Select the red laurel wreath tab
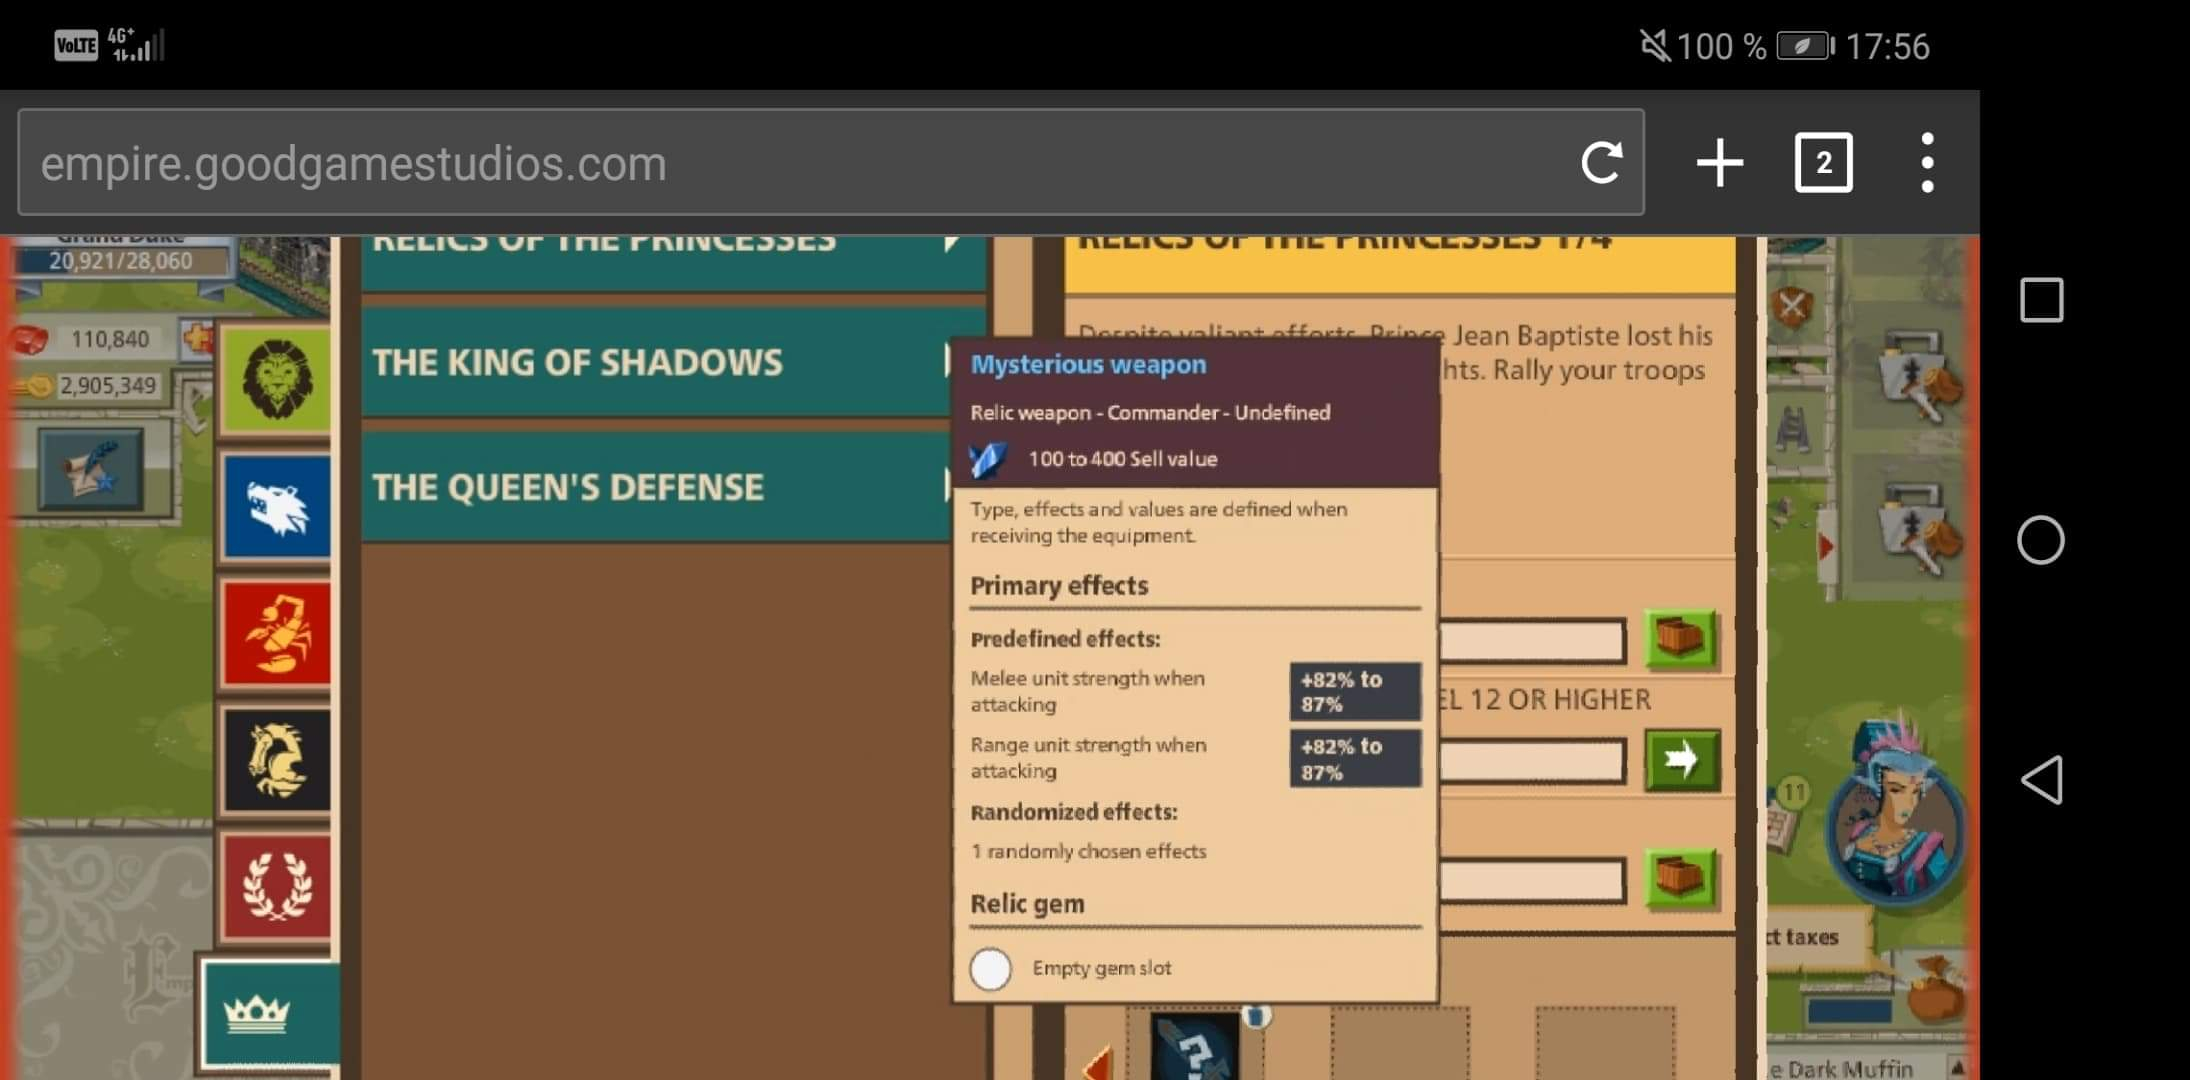The height and width of the screenshot is (1080, 2190). (277, 886)
